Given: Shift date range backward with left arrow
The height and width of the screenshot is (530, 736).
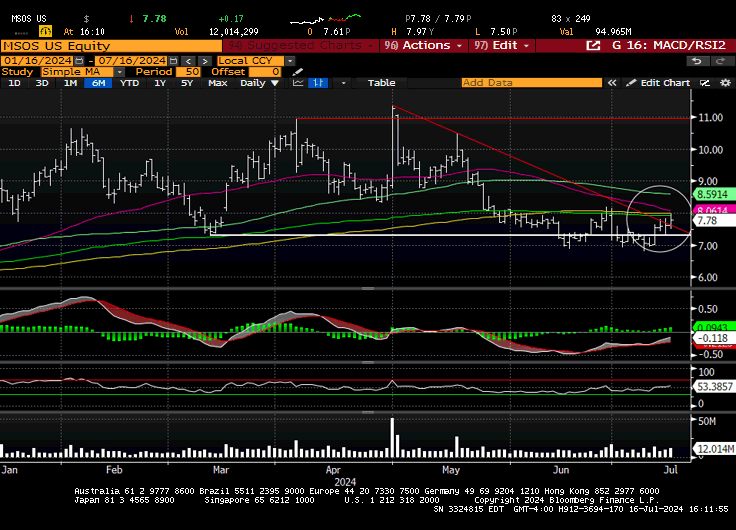Looking at the screenshot, I should [x=188, y=61].
